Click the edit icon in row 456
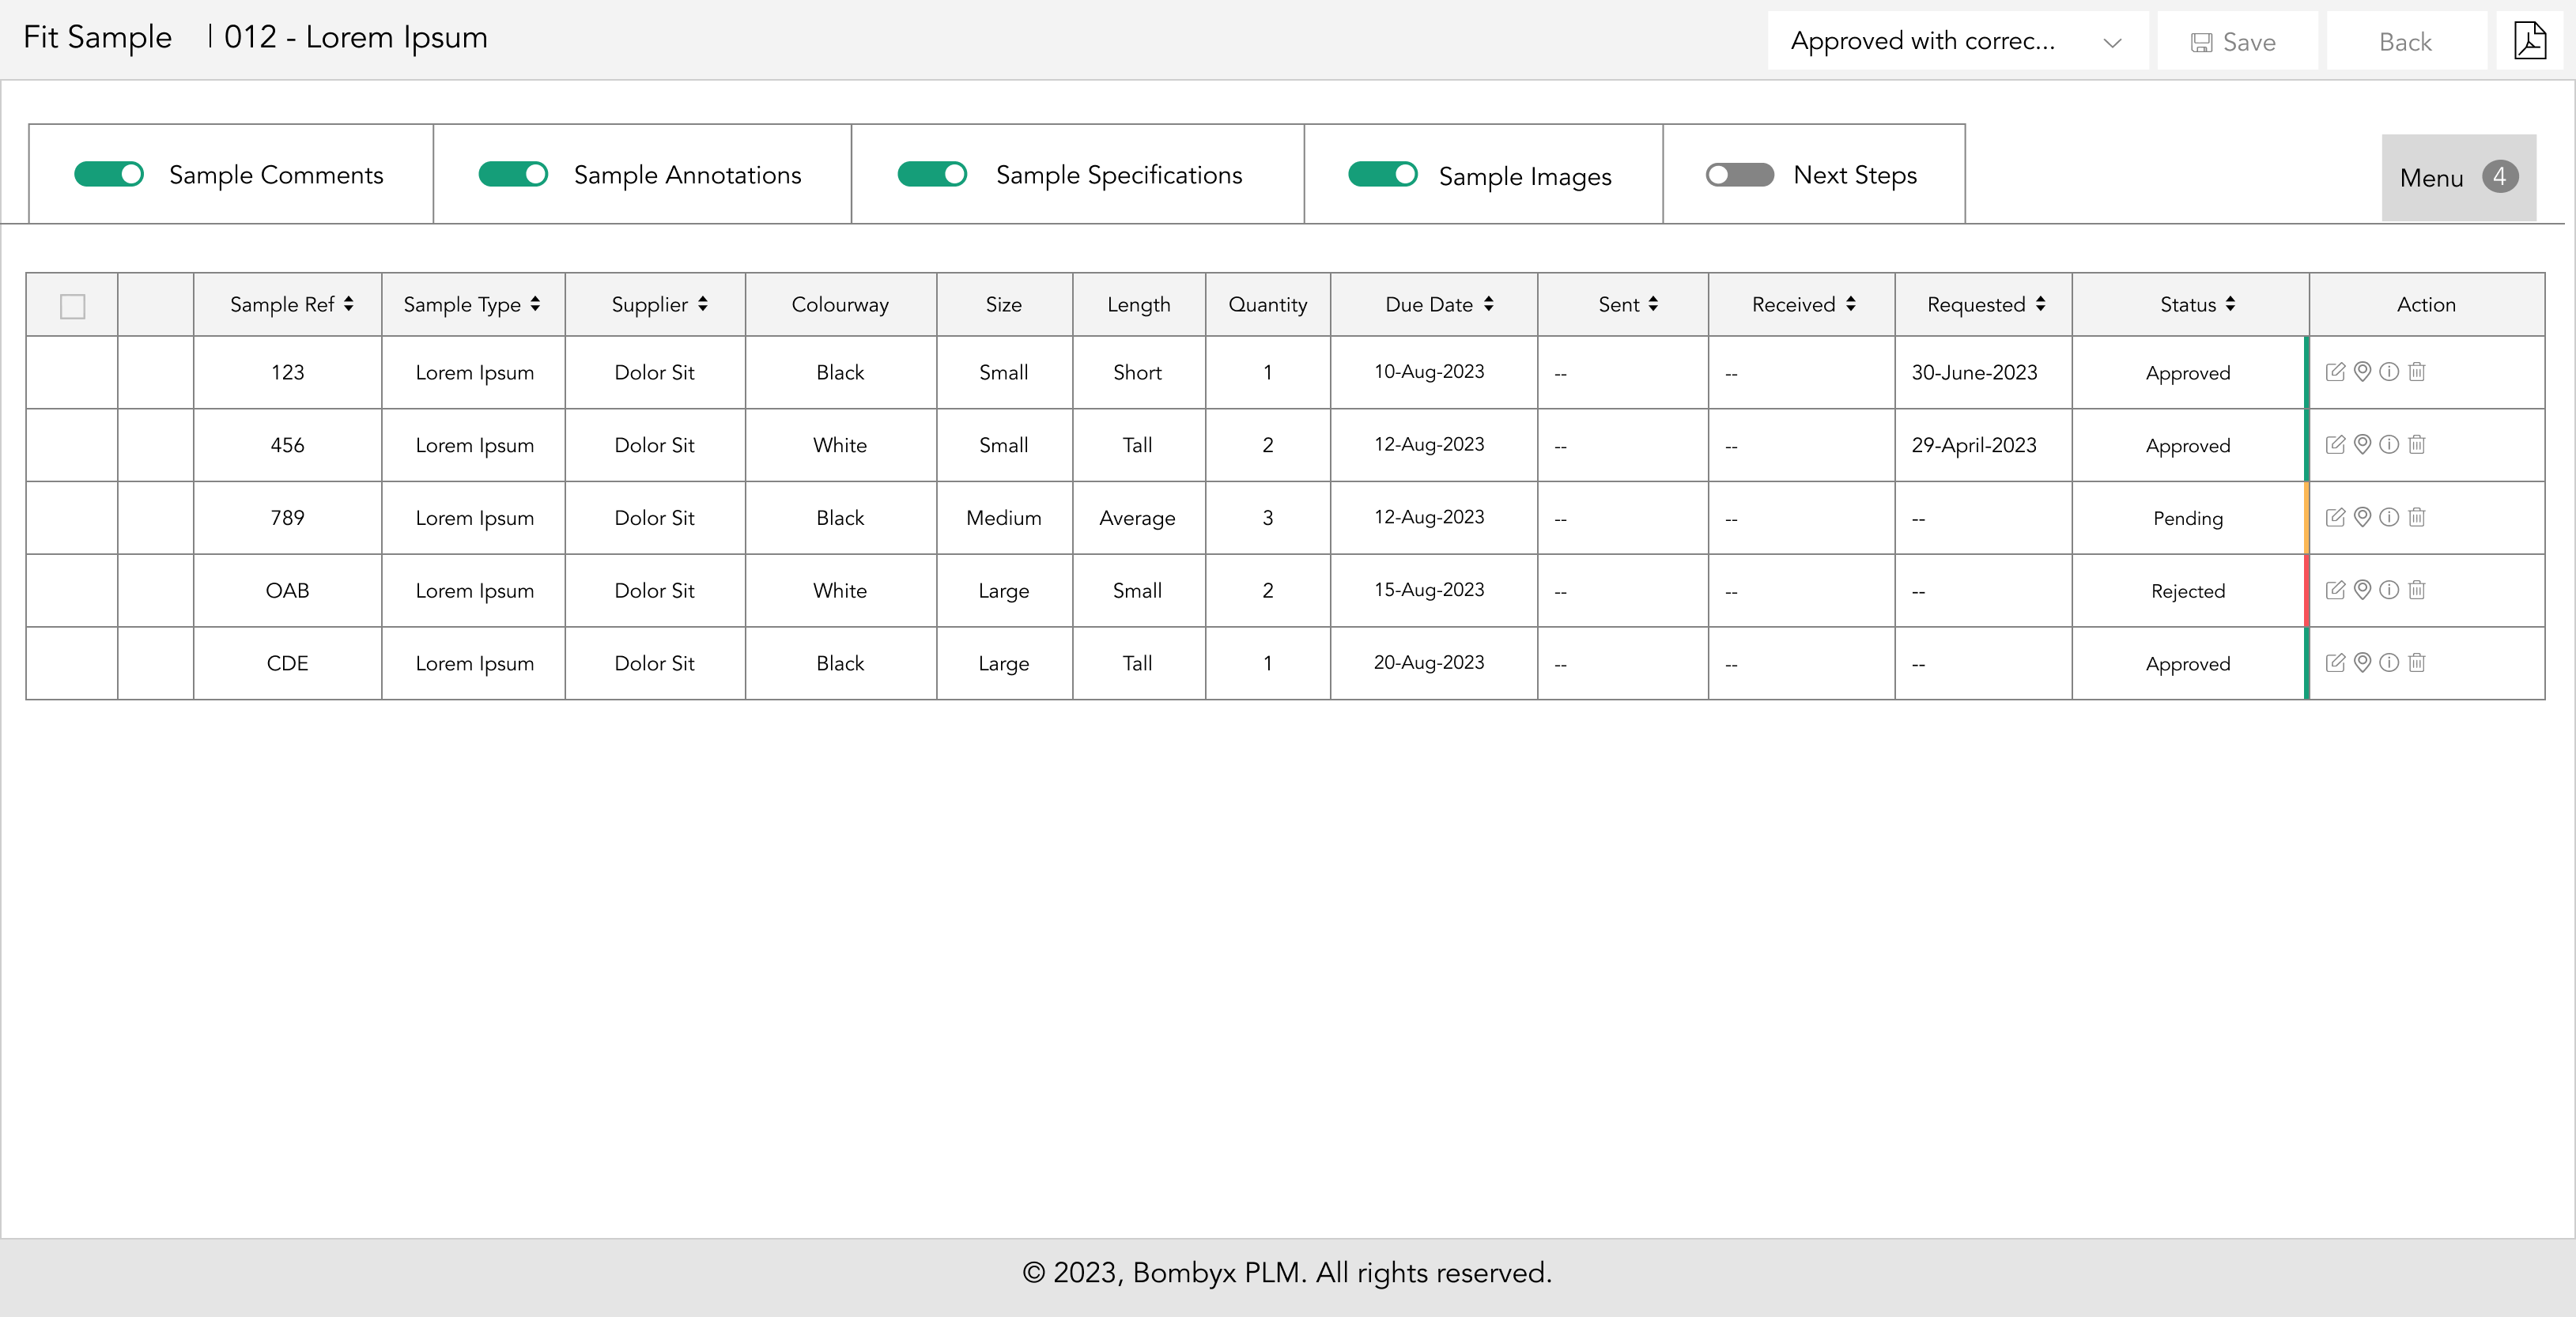The image size is (2576, 1317). pyautogui.click(x=2335, y=445)
